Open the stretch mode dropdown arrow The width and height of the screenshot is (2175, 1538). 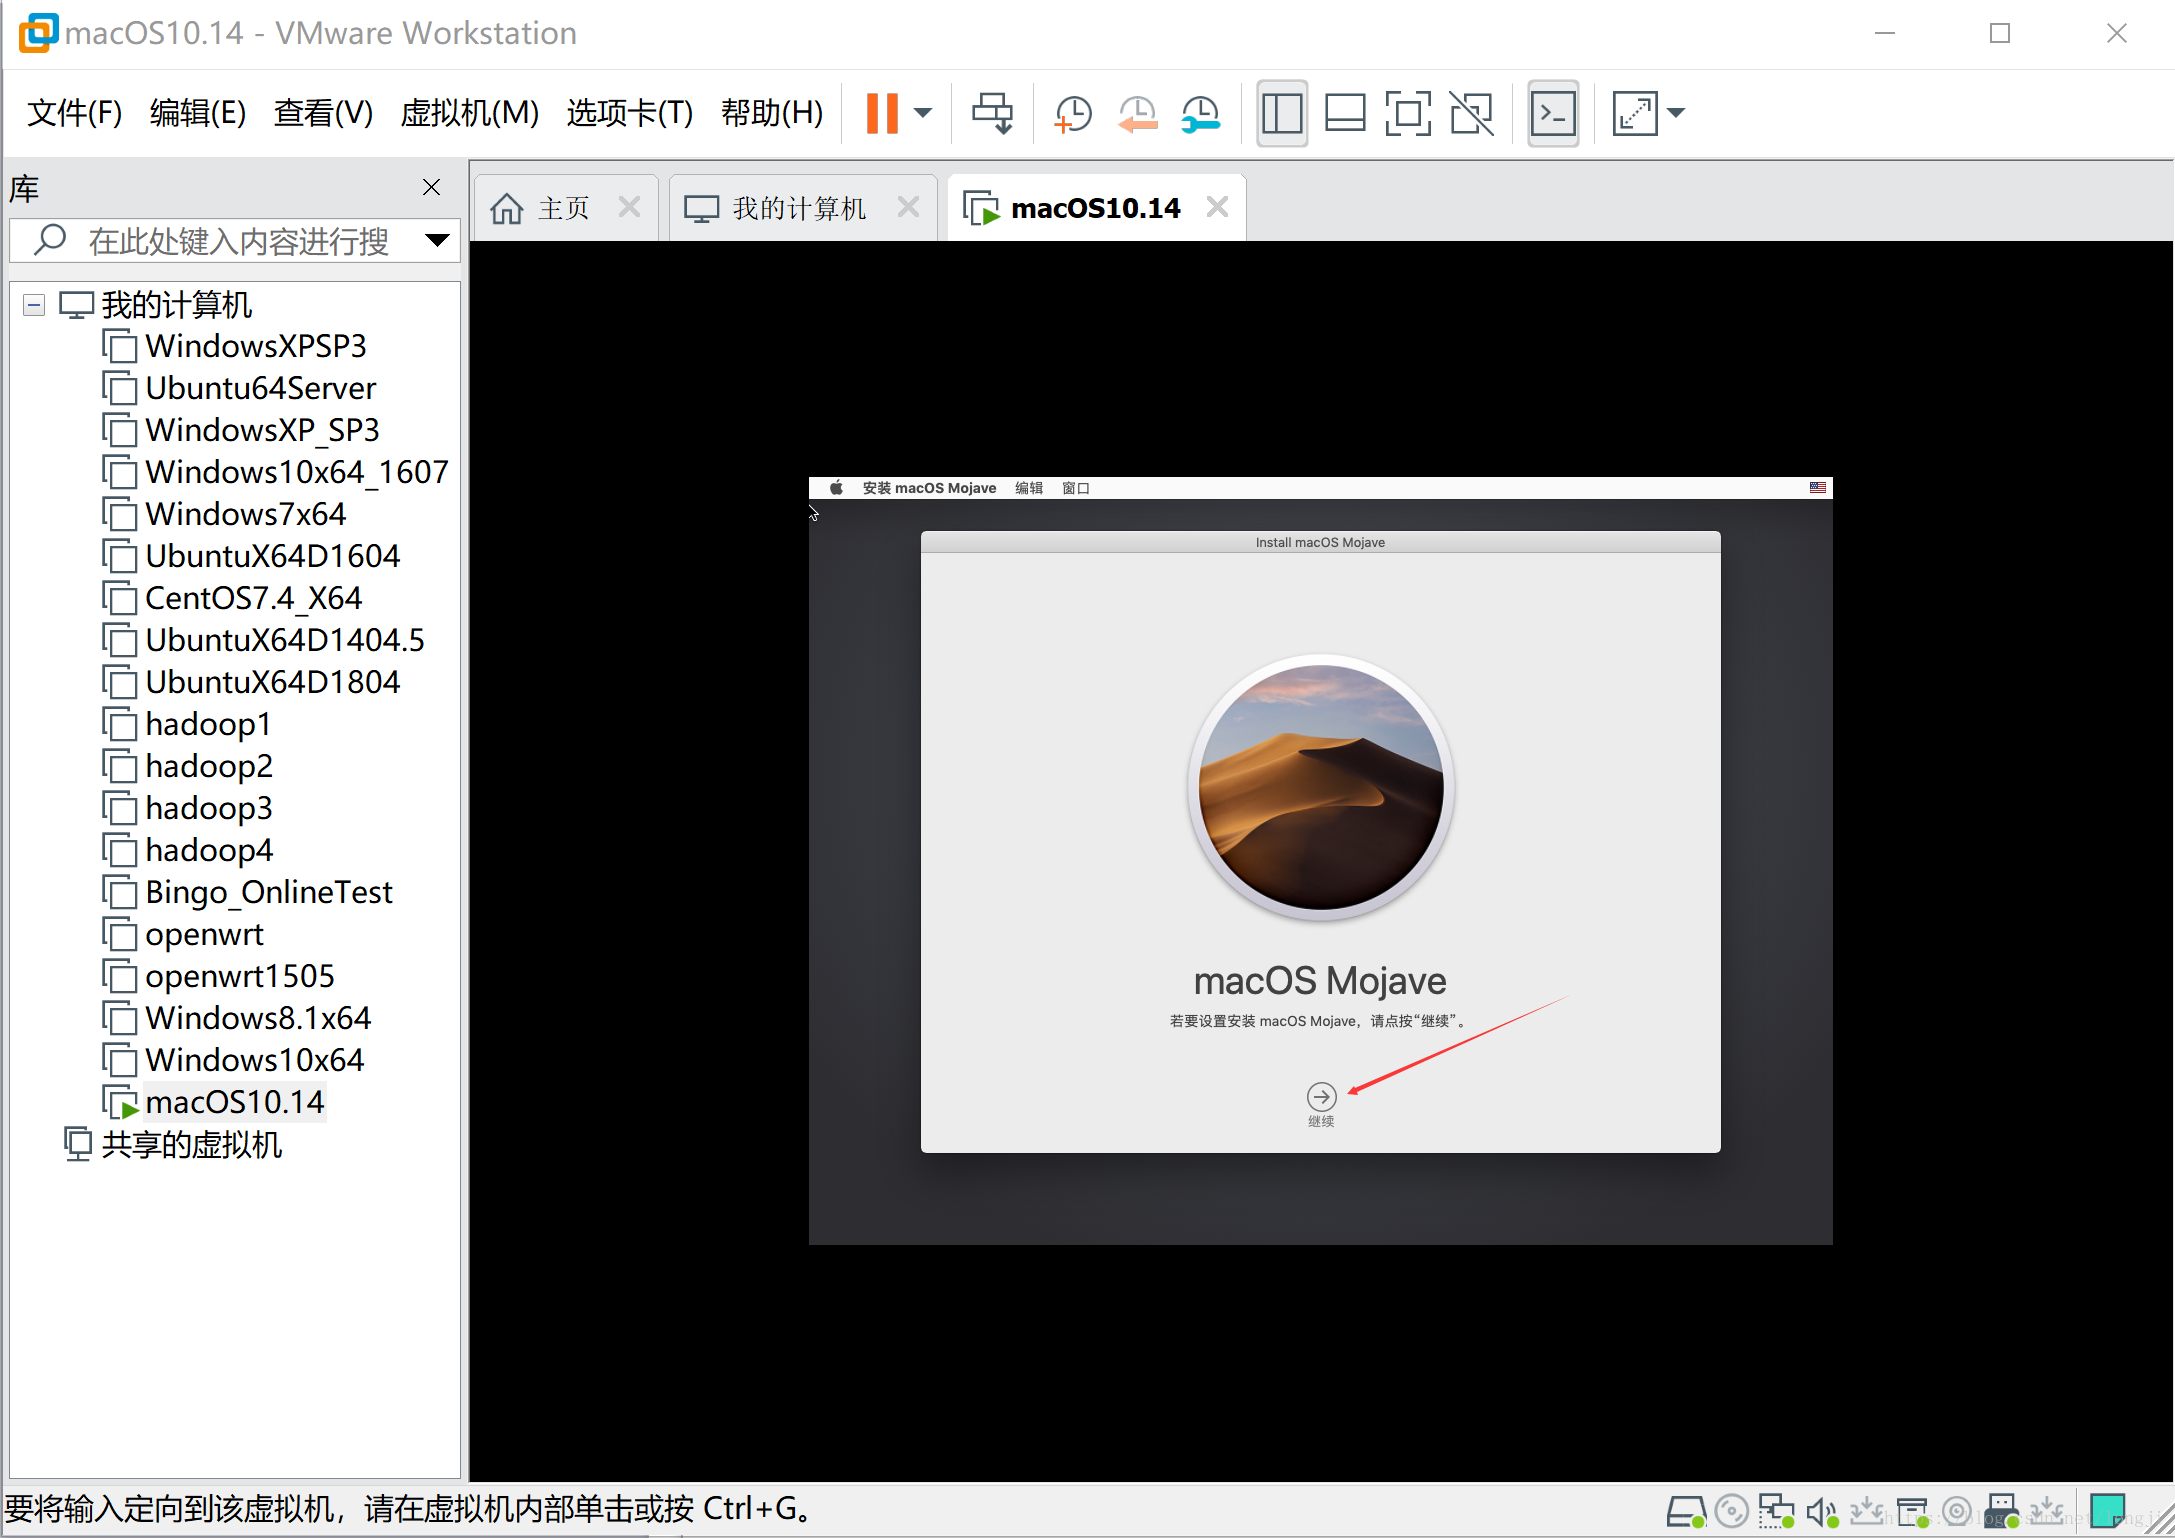pyautogui.click(x=1677, y=113)
